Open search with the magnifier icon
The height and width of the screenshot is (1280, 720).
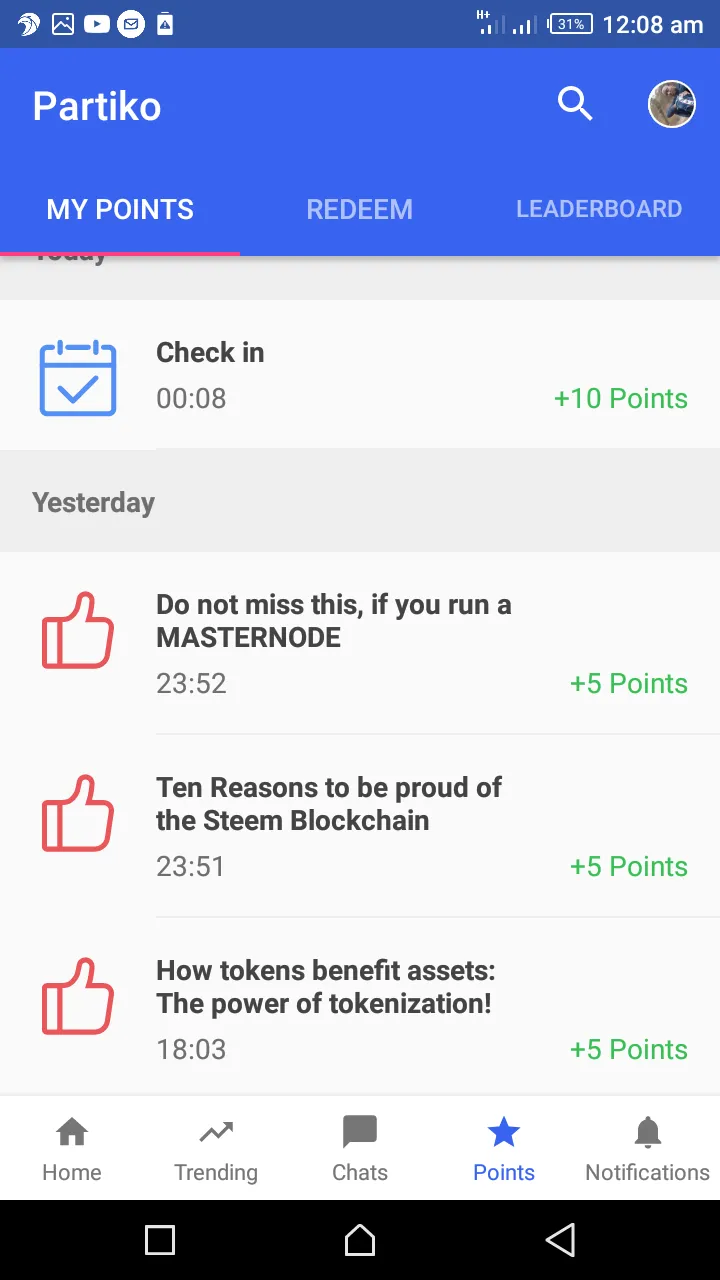click(575, 104)
